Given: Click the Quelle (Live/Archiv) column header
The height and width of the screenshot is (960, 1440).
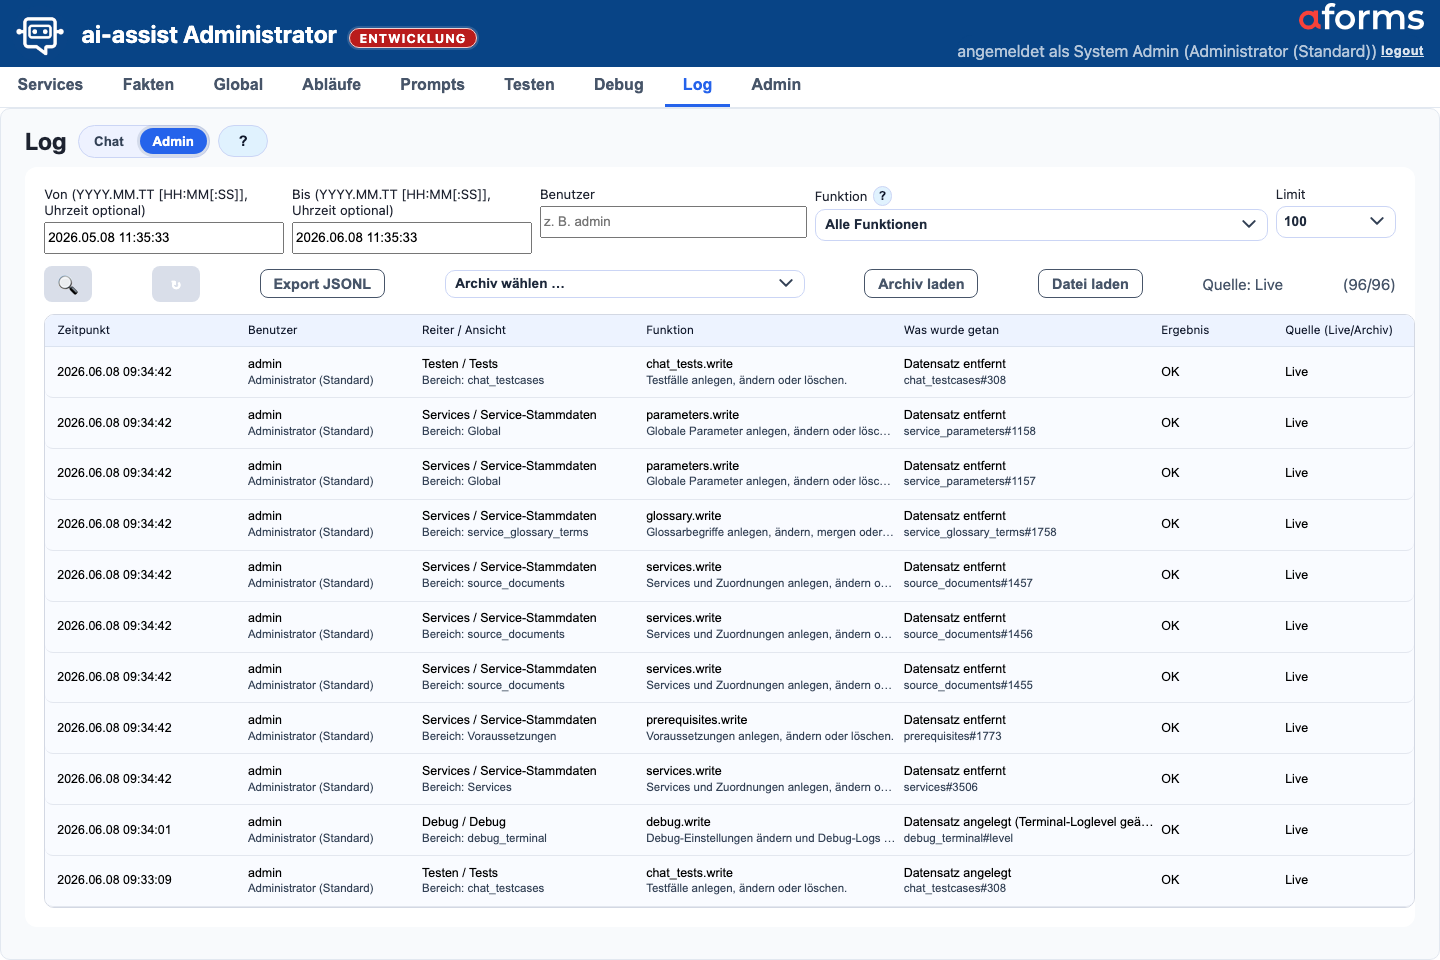Looking at the screenshot, I should tap(1339, 330).
